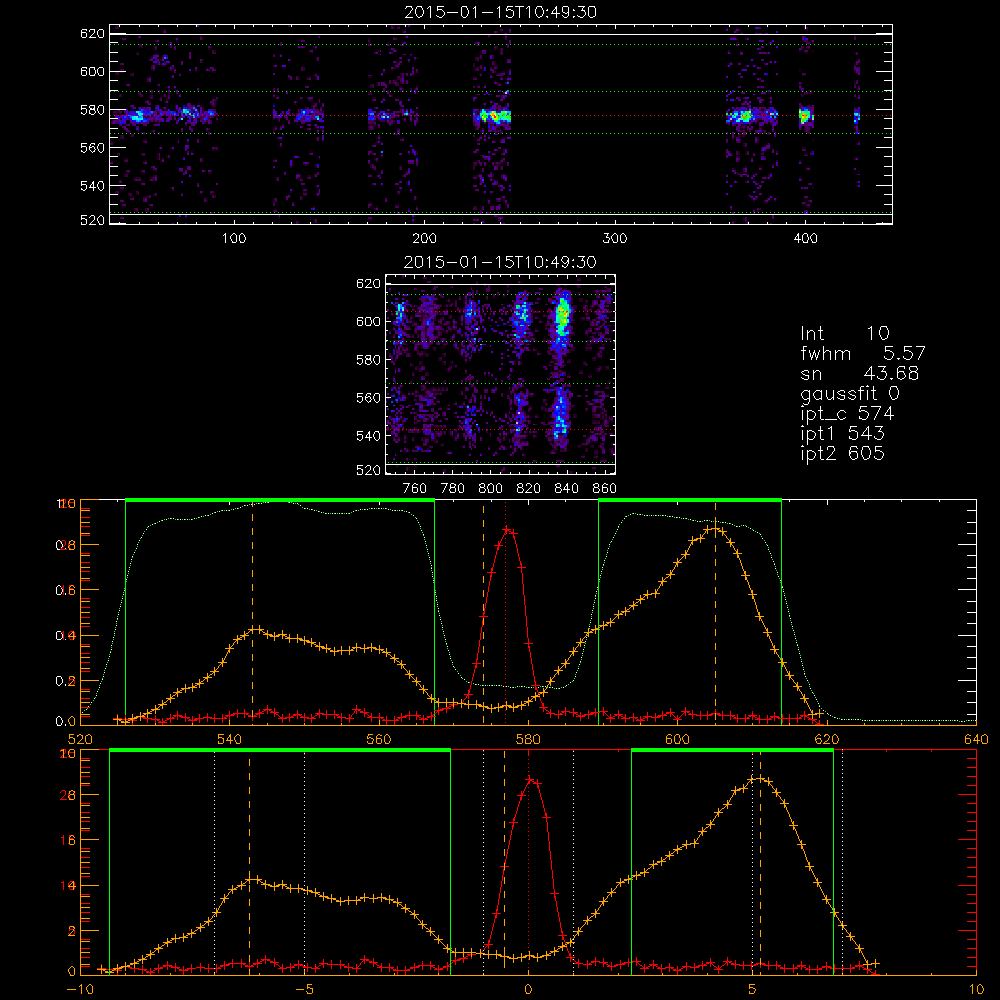Click x-axis label 10 of lower profile plot
The height and width of the screenshot is (1000, 1000).
976,990
